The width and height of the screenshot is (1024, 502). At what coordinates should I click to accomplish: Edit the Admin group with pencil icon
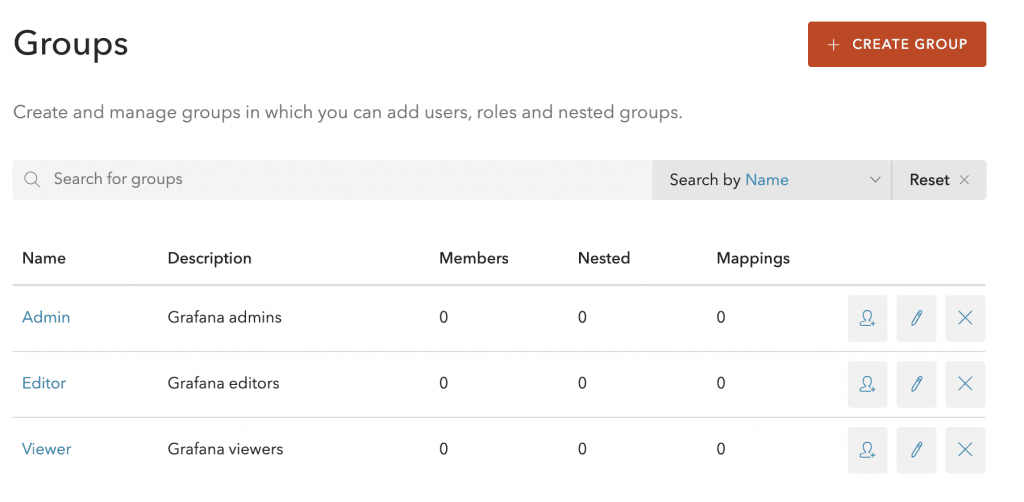tap(916, 318)
